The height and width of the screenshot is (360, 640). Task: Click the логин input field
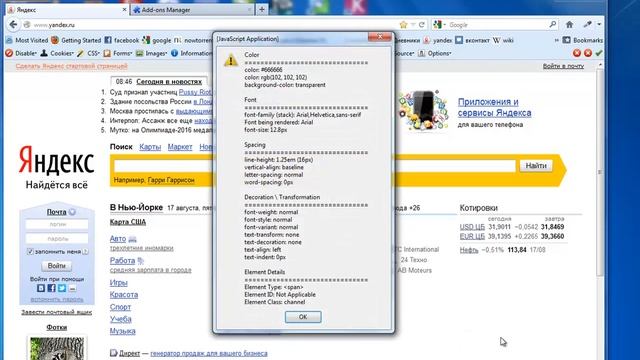57,224
